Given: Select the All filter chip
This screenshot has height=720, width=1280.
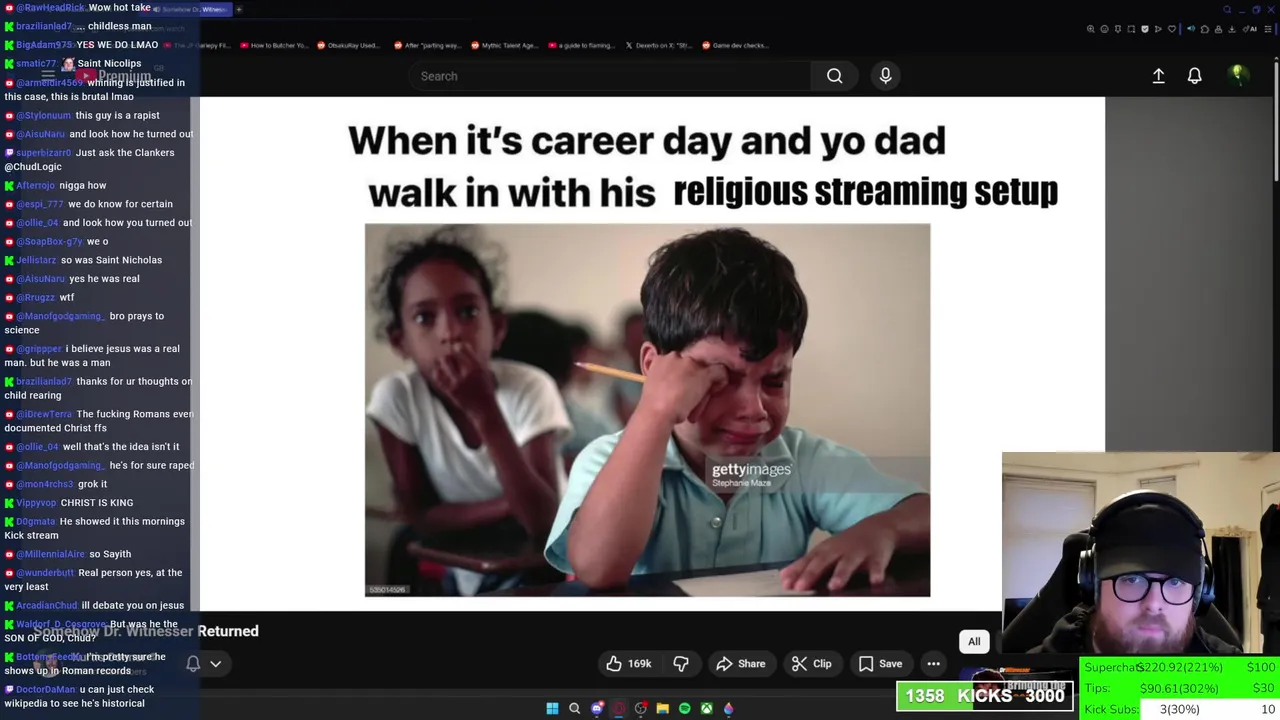Looking at the screenshot, I should [x=974, y=642].
